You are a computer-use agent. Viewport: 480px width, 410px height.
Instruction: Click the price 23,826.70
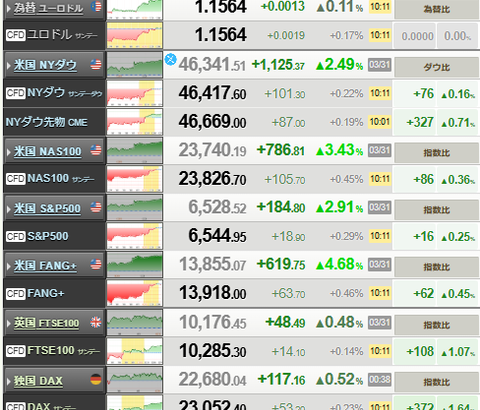coord(212,179)
